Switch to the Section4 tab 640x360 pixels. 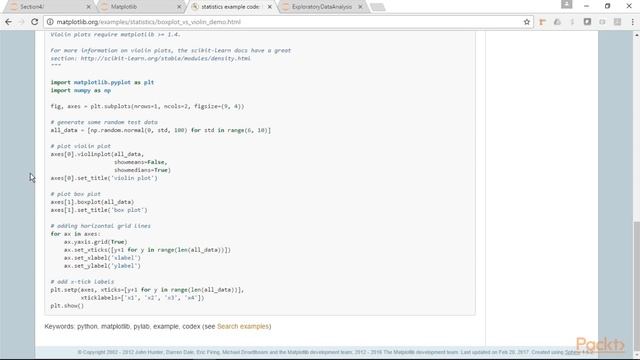[x=50, y=7]
